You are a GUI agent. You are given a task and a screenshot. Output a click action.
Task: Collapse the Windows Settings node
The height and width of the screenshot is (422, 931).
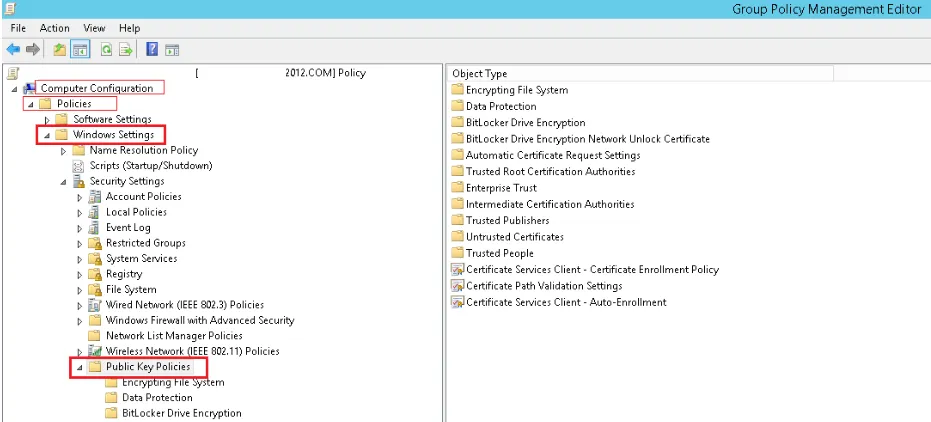[x=47, y=135]
